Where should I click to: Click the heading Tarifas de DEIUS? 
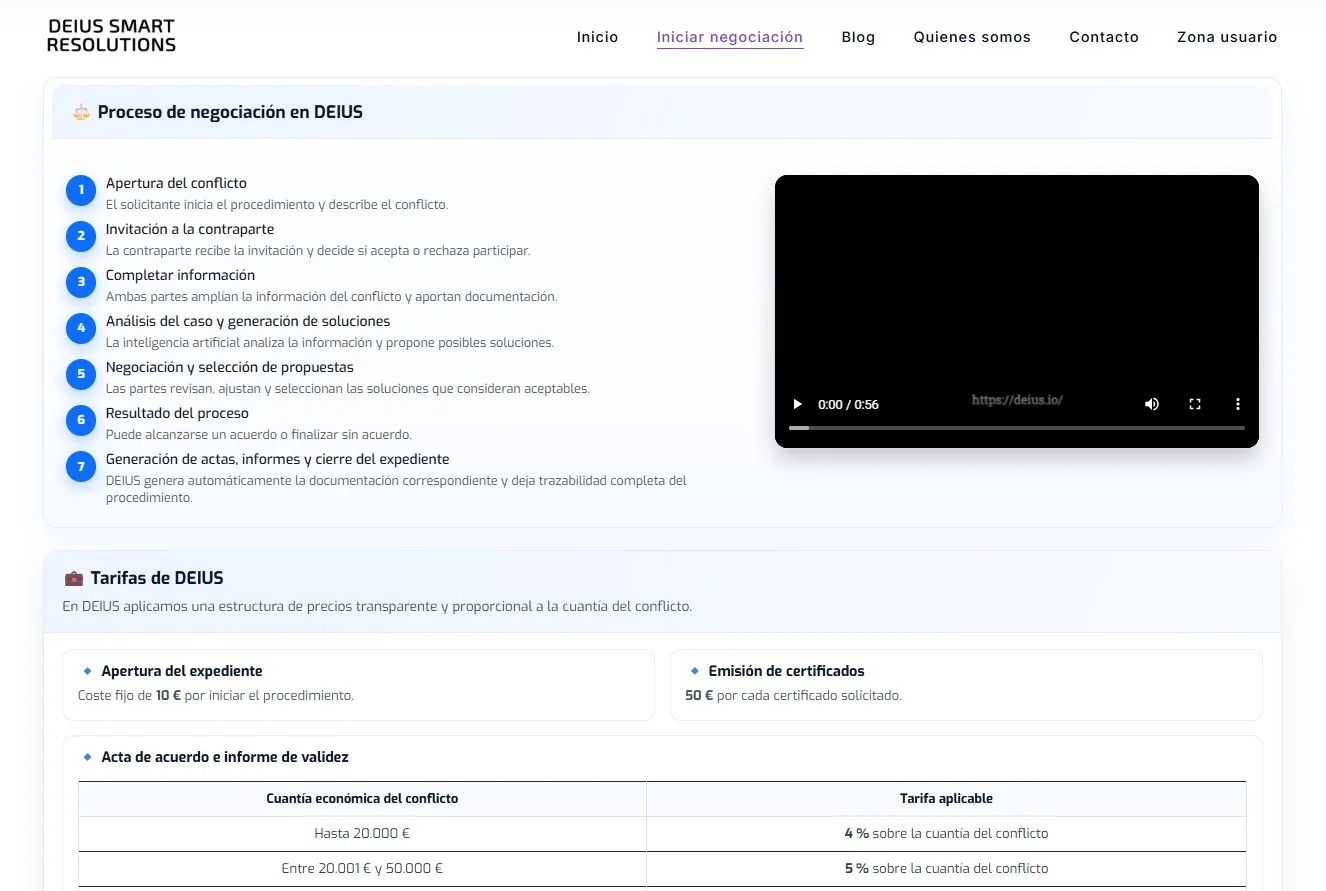(157, 578)
